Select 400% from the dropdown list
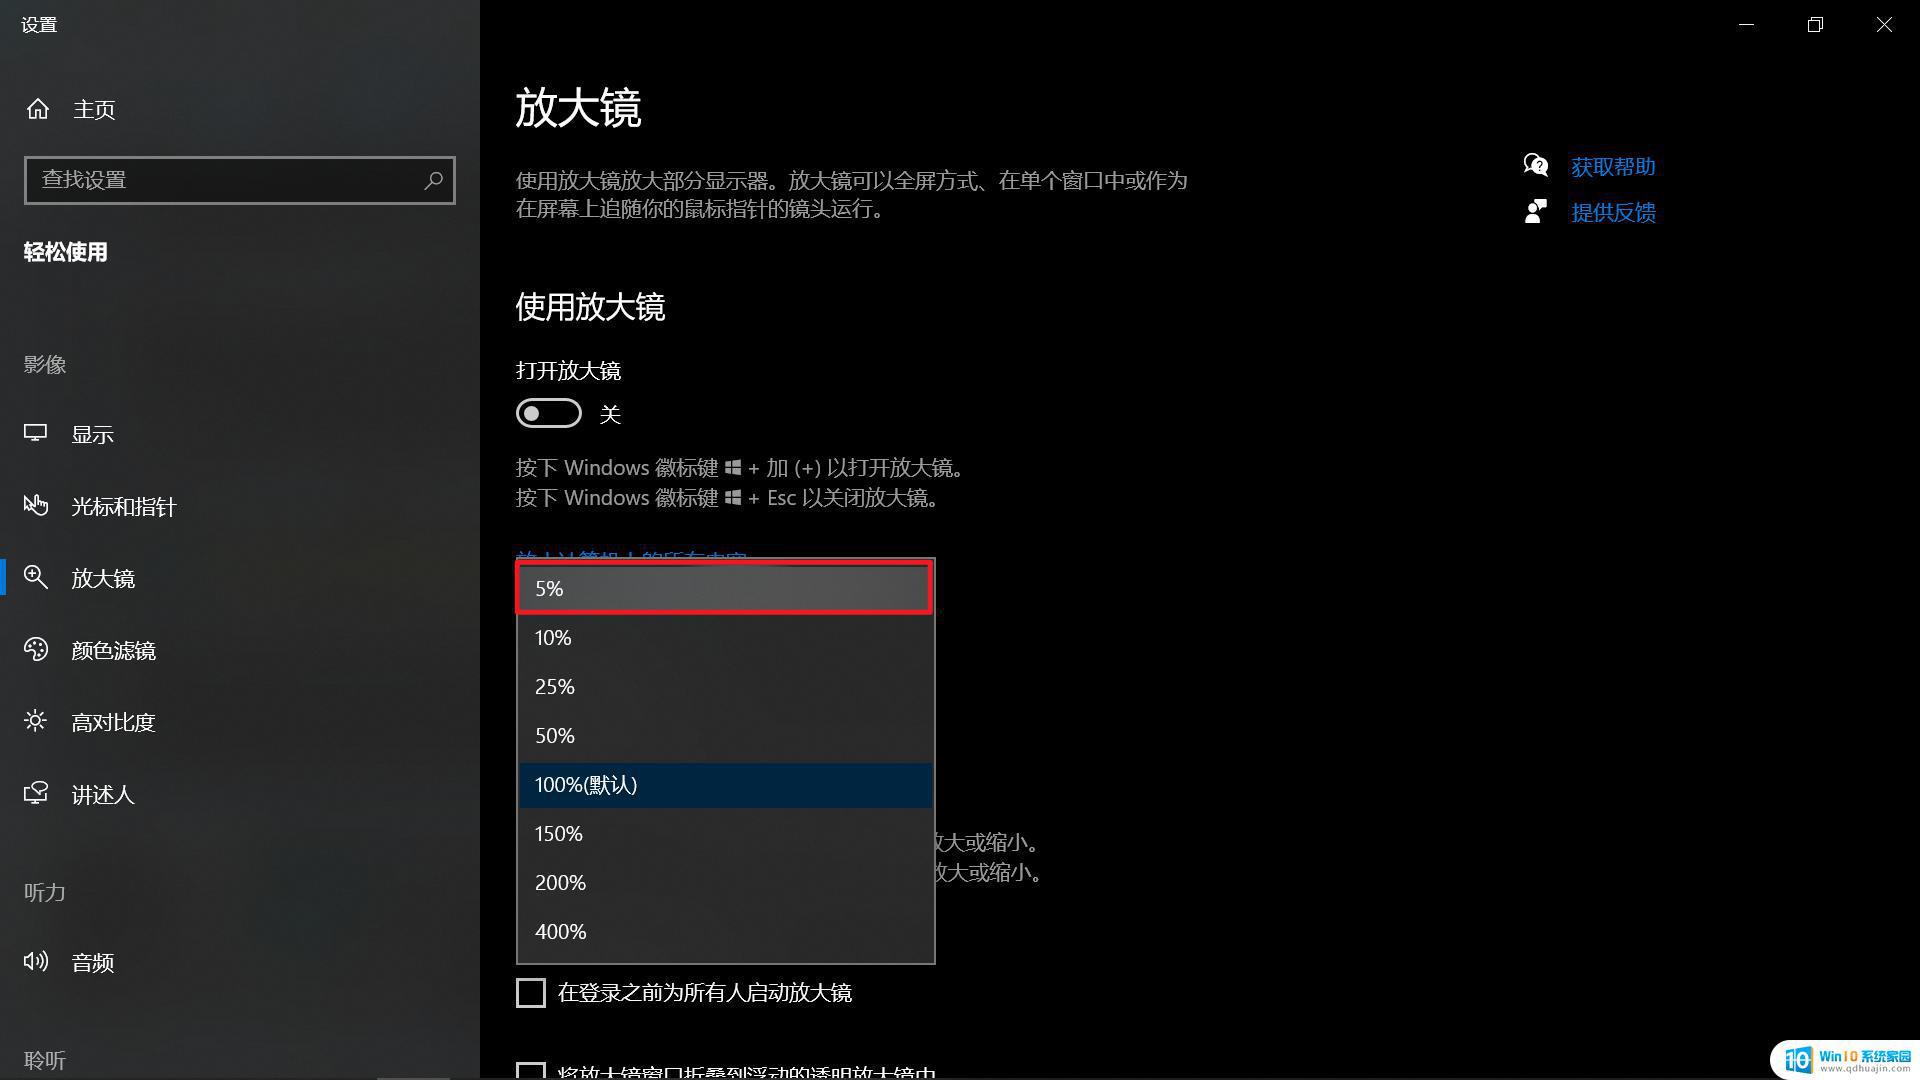This screenshot has width=1920, height=1080. (x=725, y=932)
